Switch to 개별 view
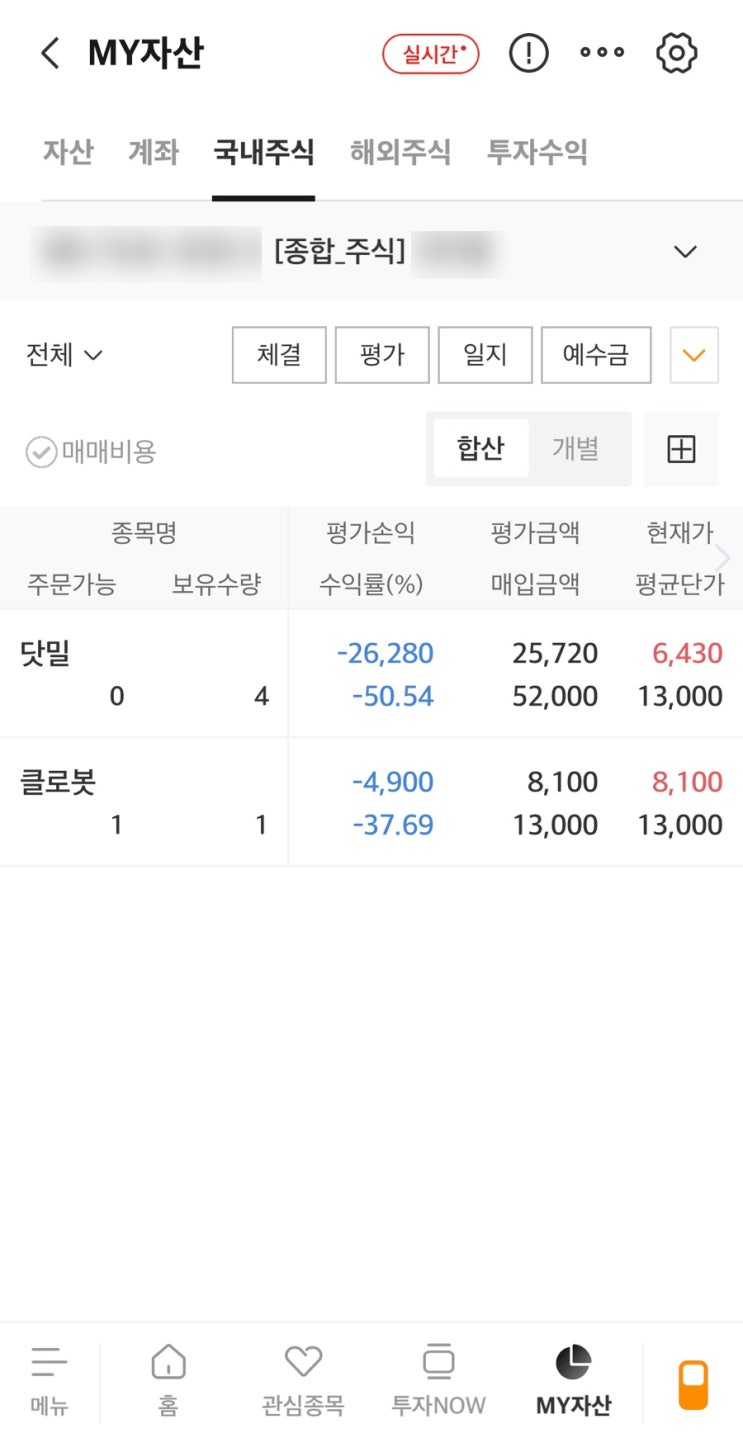 (576, 449)
